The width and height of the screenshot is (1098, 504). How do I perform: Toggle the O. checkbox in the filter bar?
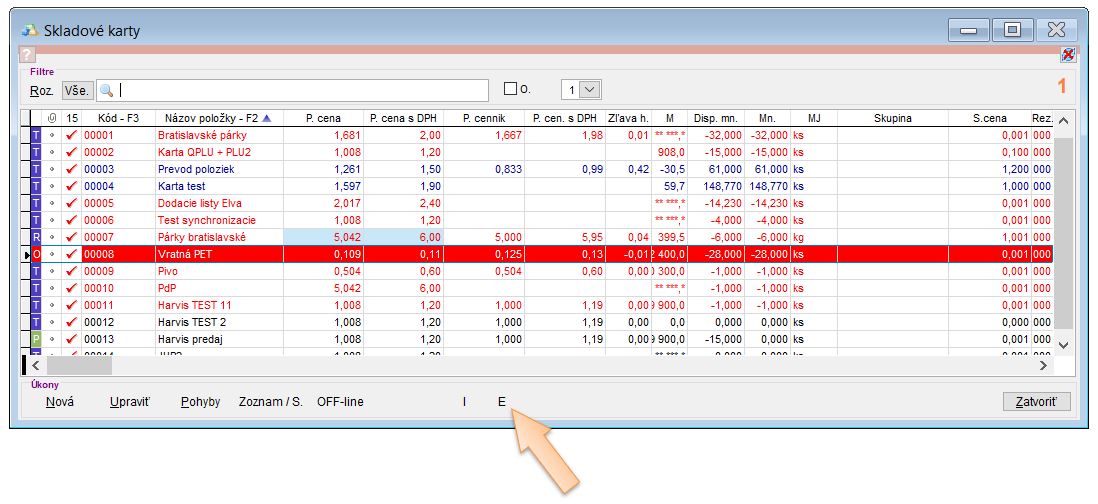click(510, 89)
